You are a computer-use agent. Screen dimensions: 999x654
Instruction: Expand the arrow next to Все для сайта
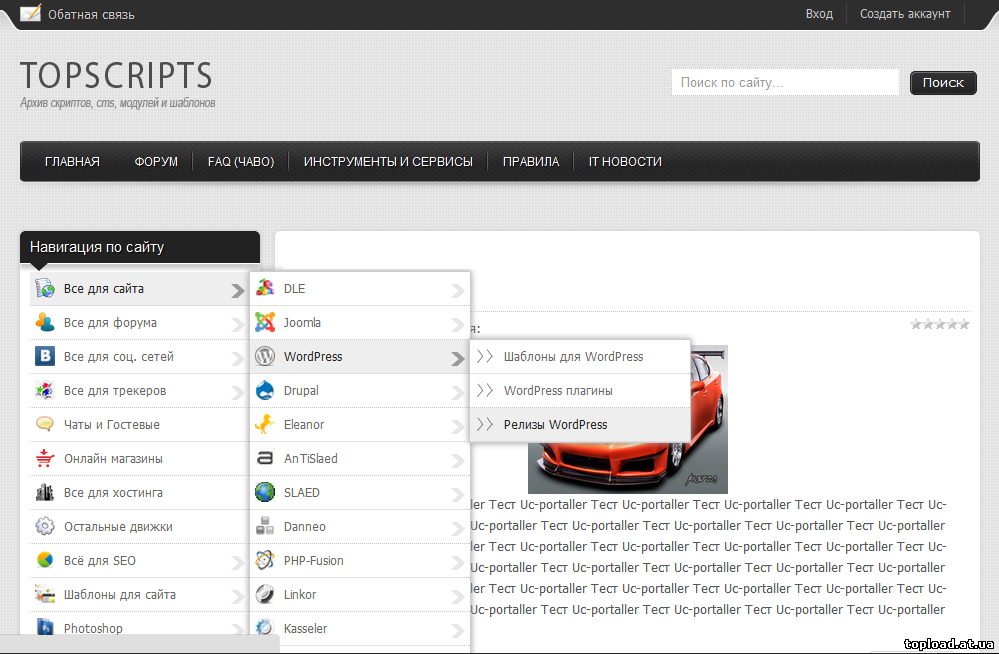coord(238,291)
